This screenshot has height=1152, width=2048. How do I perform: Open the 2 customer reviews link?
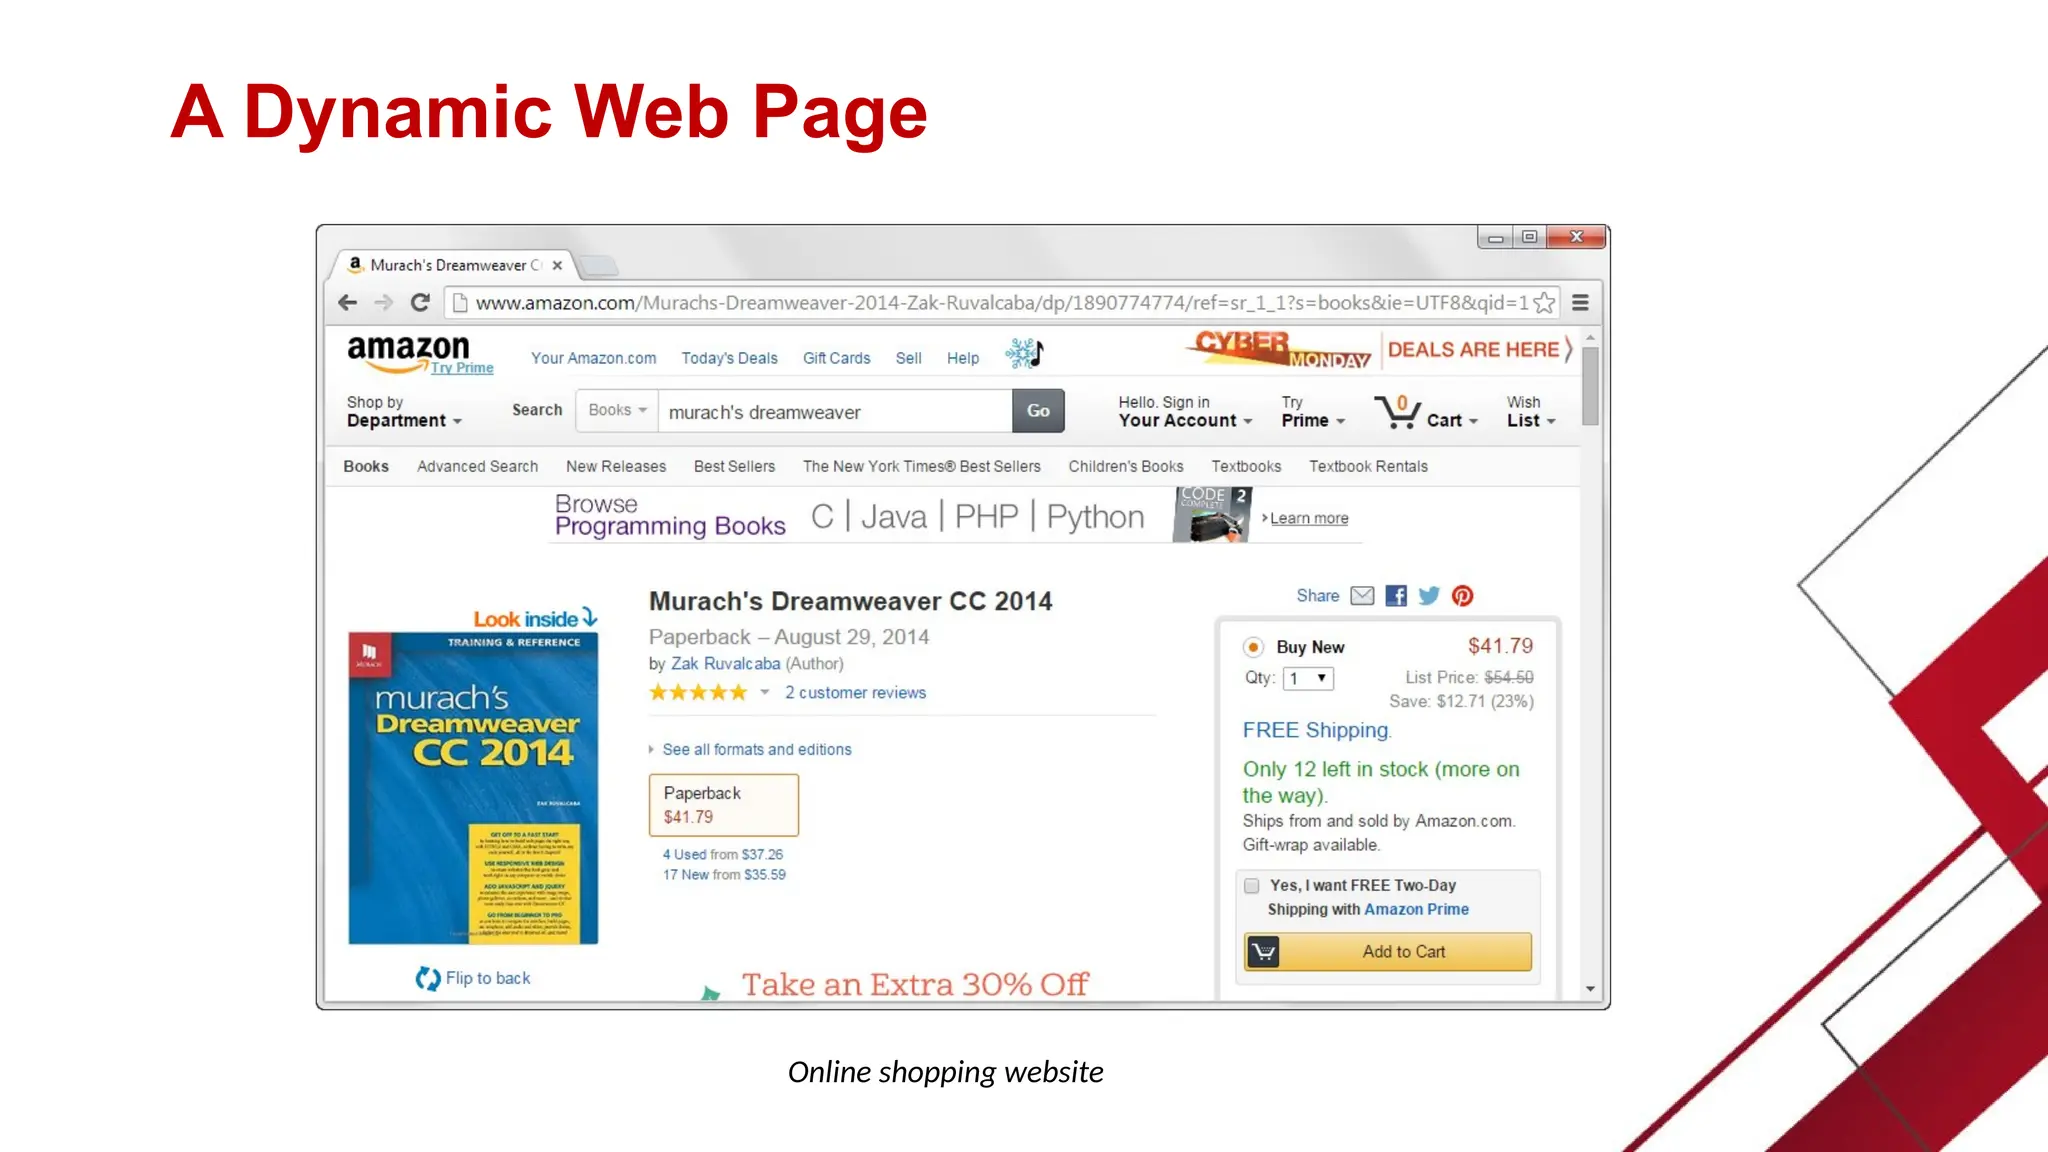pyautogui.click(x=855, y=692)
